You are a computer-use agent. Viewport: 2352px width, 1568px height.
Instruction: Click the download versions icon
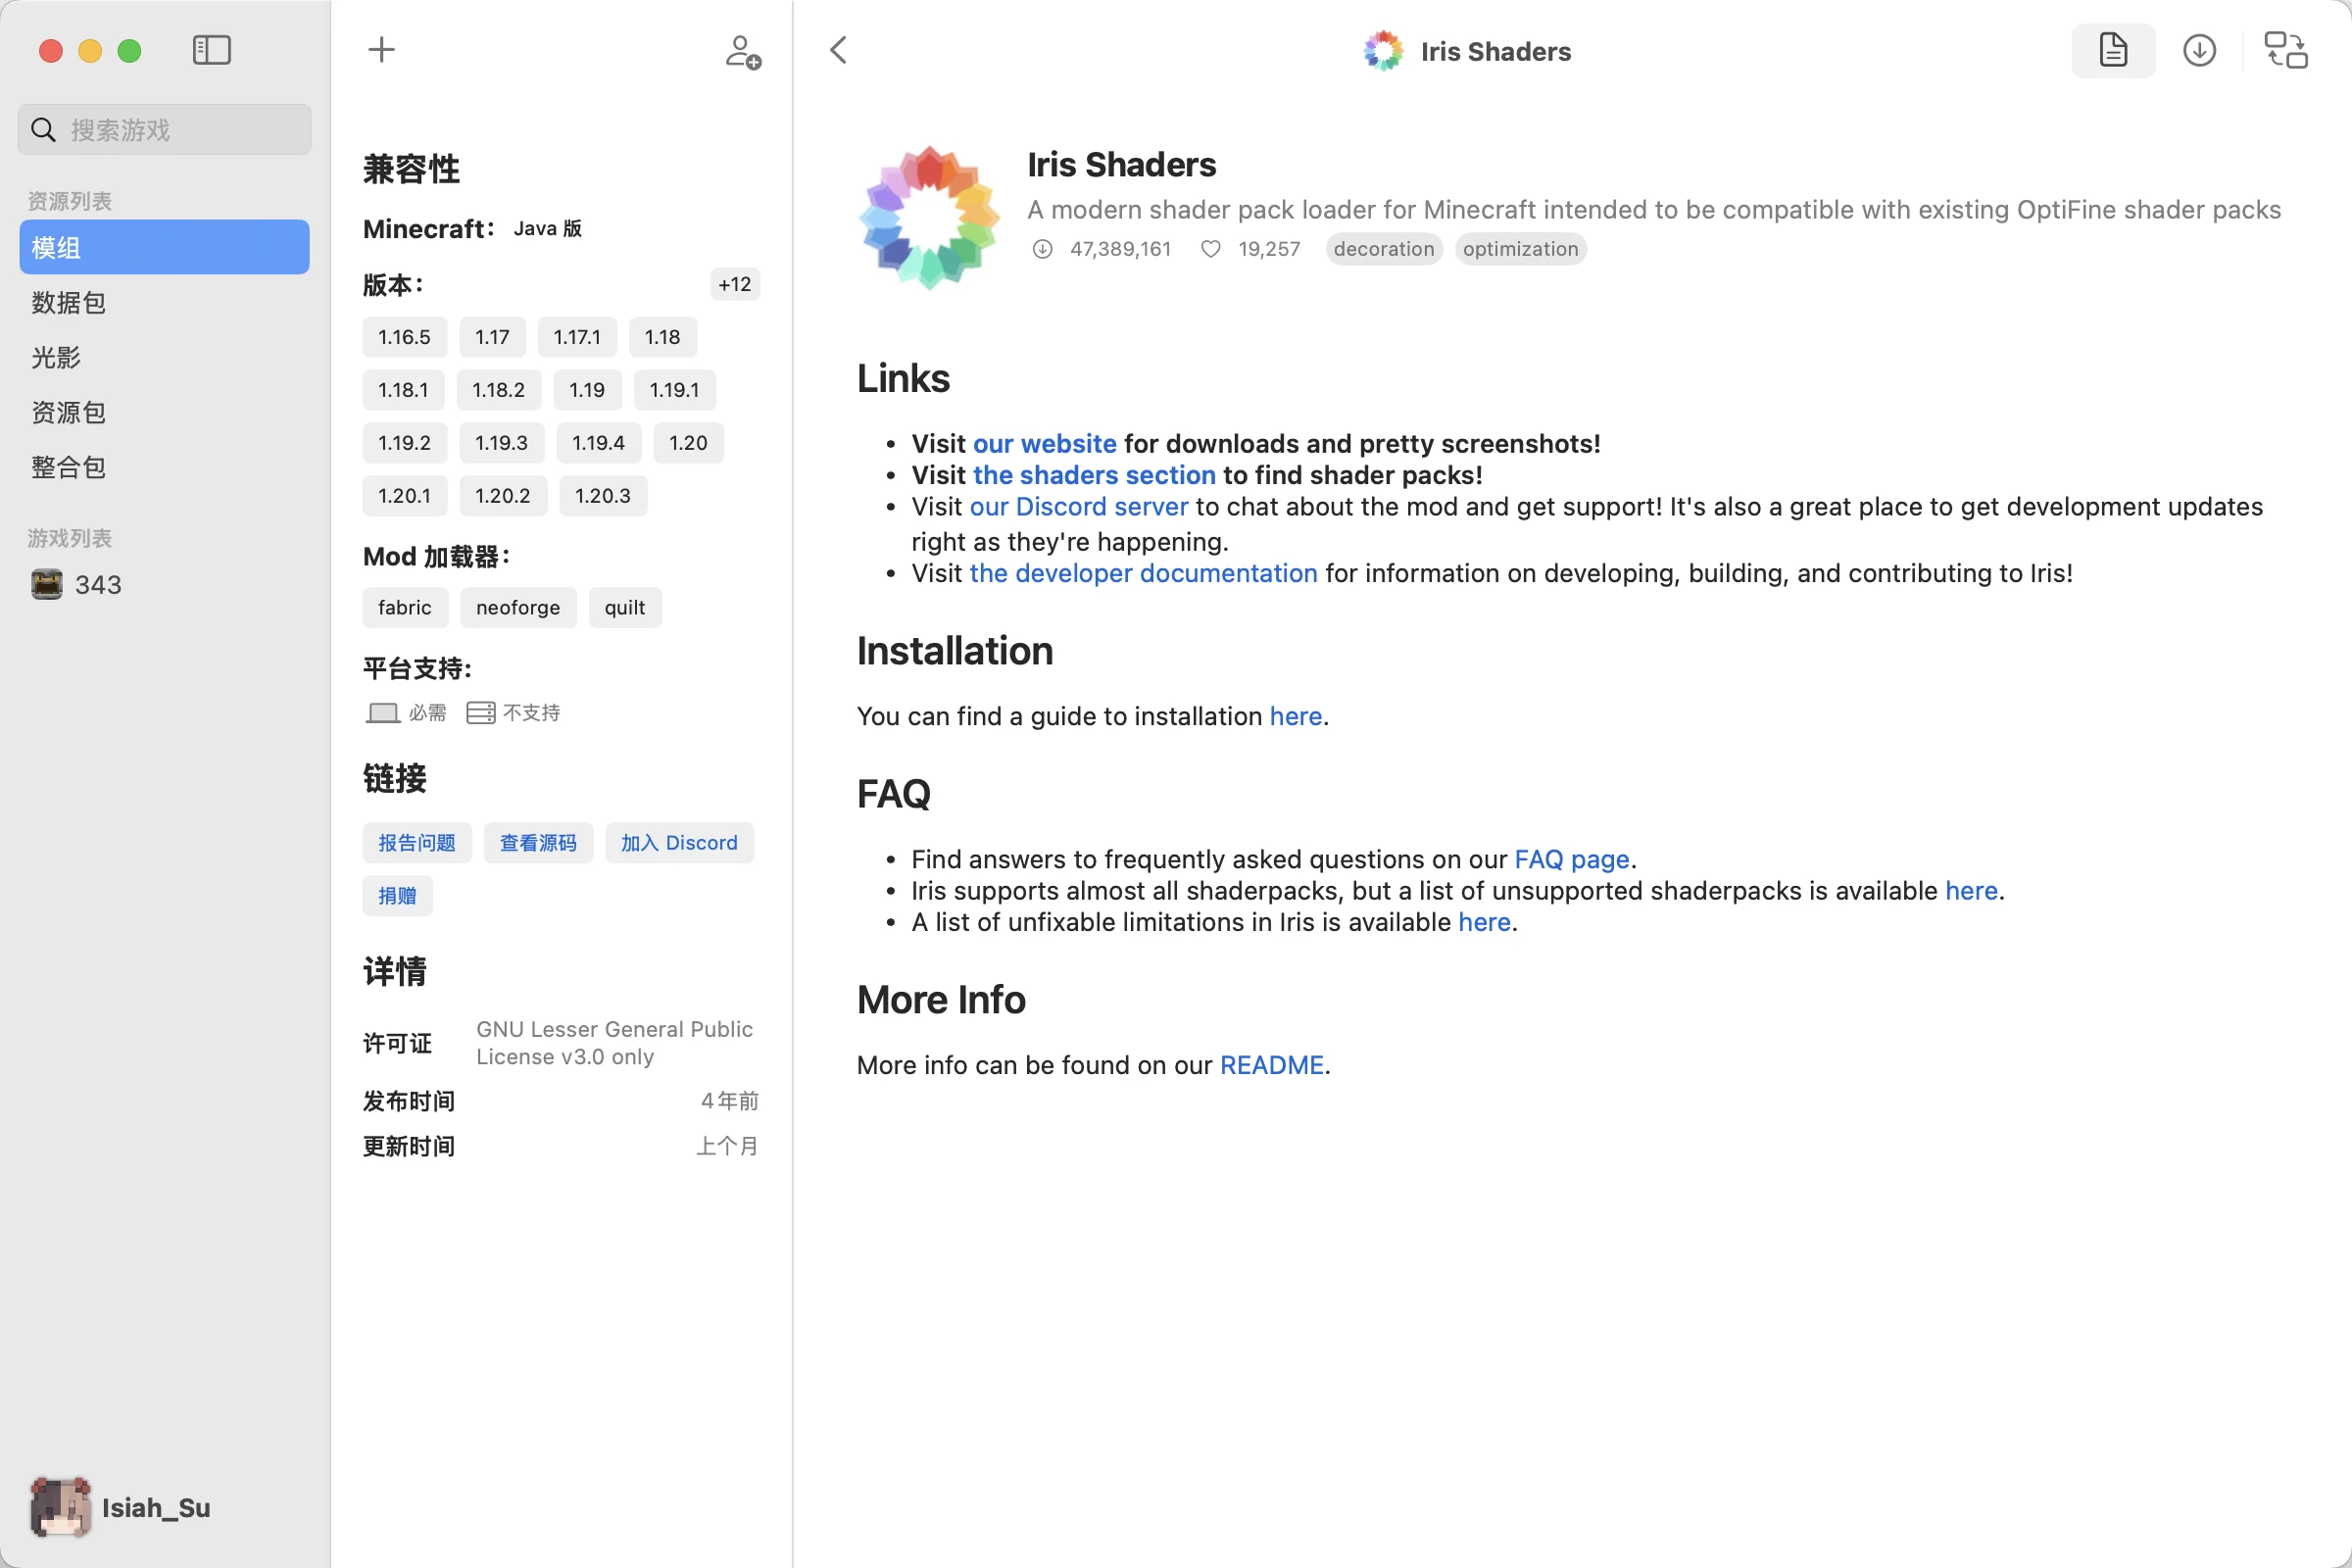click(x=2199, y=50)
